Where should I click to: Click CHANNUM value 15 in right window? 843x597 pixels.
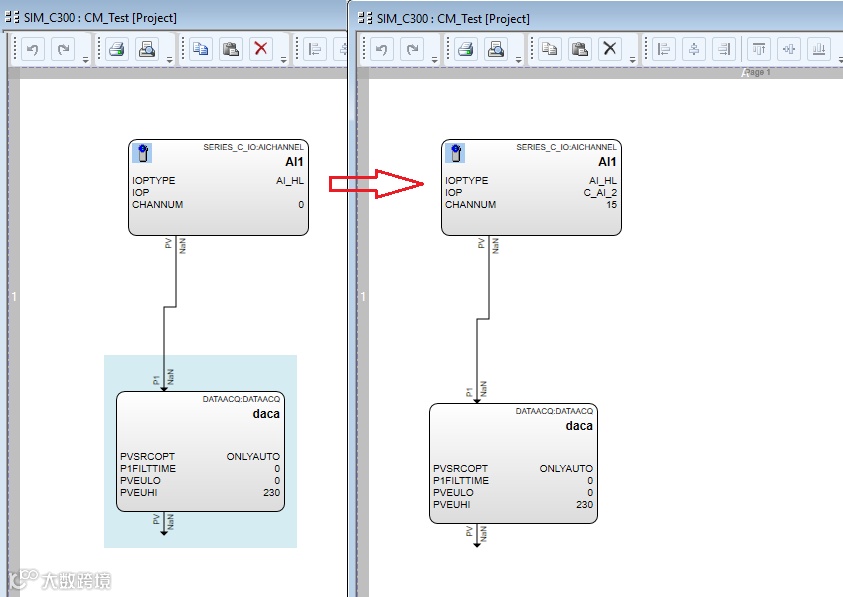(x=611, y=204)
